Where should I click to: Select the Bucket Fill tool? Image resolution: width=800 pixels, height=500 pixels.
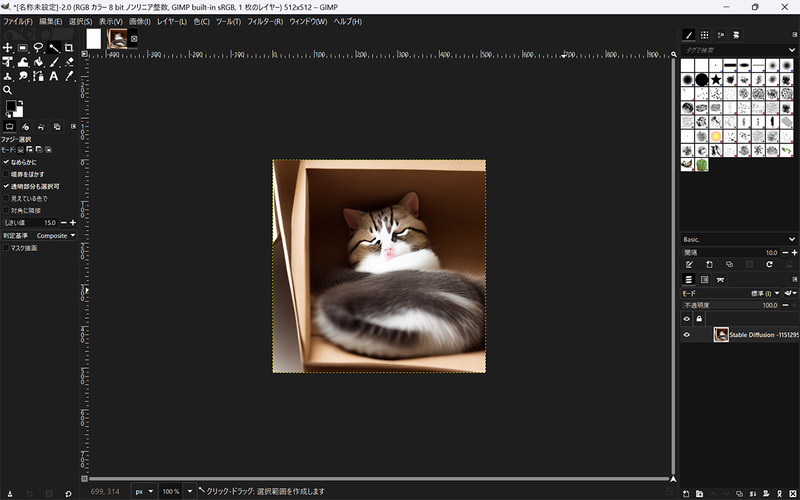coord(38,62)
